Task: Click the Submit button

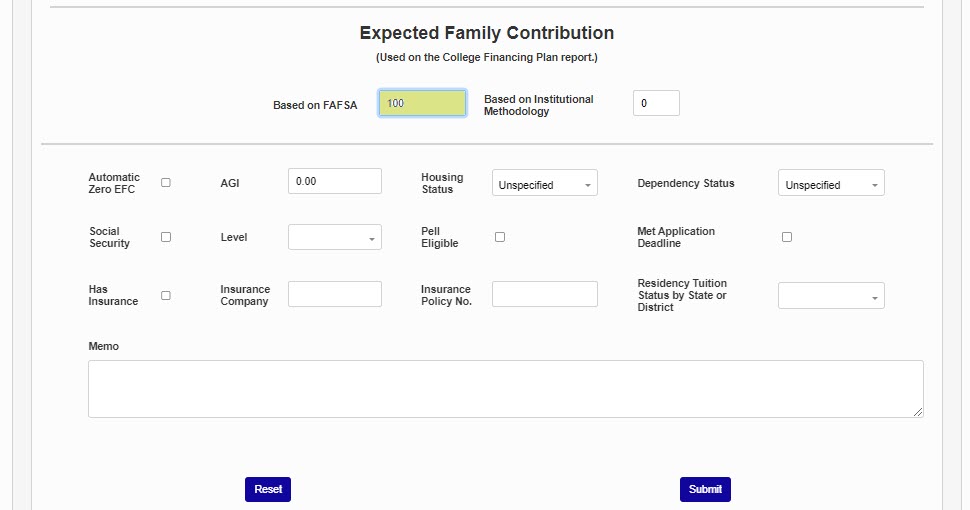Action: [x=705, y=489]
